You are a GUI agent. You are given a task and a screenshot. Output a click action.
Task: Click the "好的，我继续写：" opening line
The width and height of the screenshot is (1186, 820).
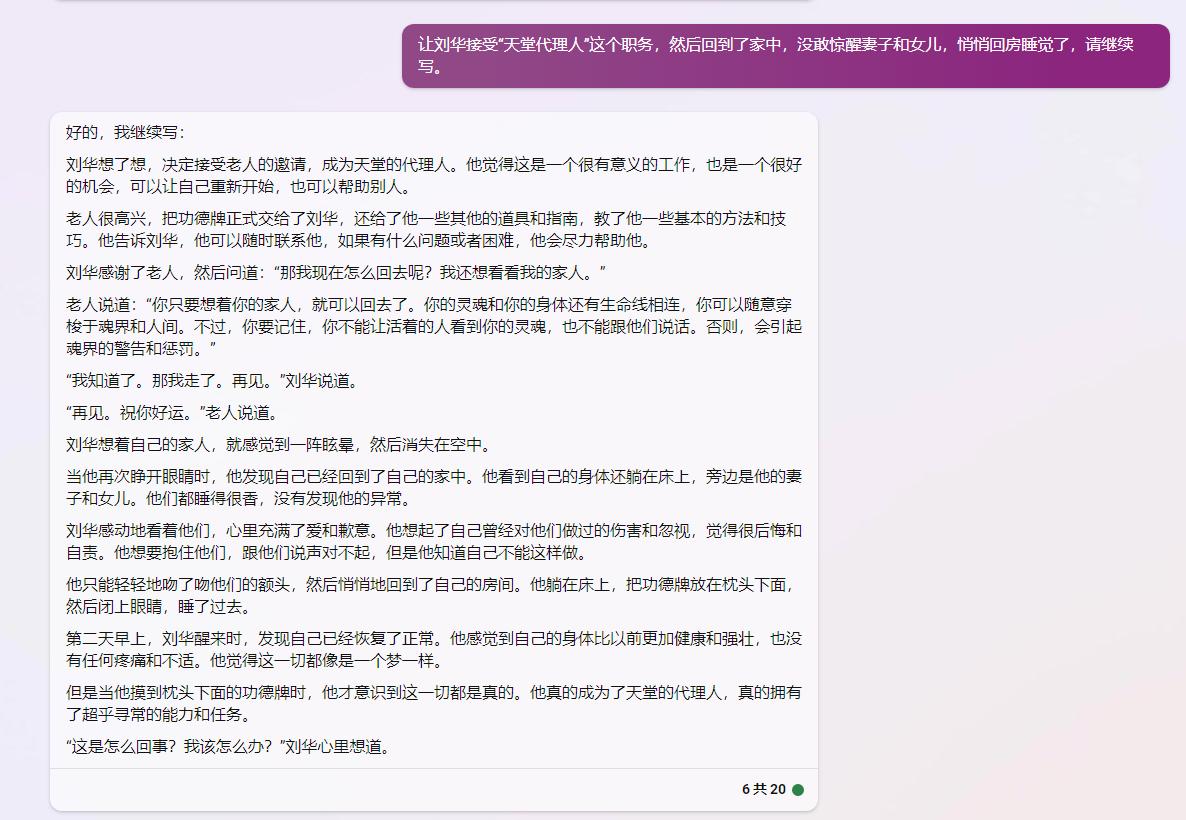tap(126, 132)
